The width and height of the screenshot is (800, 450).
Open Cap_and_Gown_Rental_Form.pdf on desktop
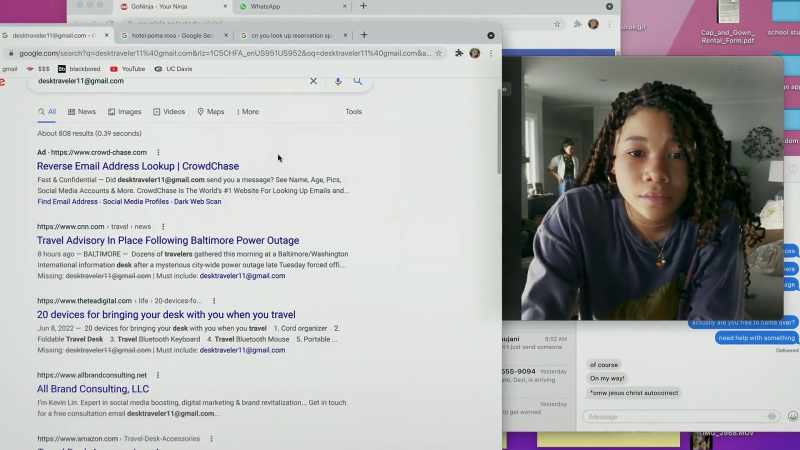(728, 23)
